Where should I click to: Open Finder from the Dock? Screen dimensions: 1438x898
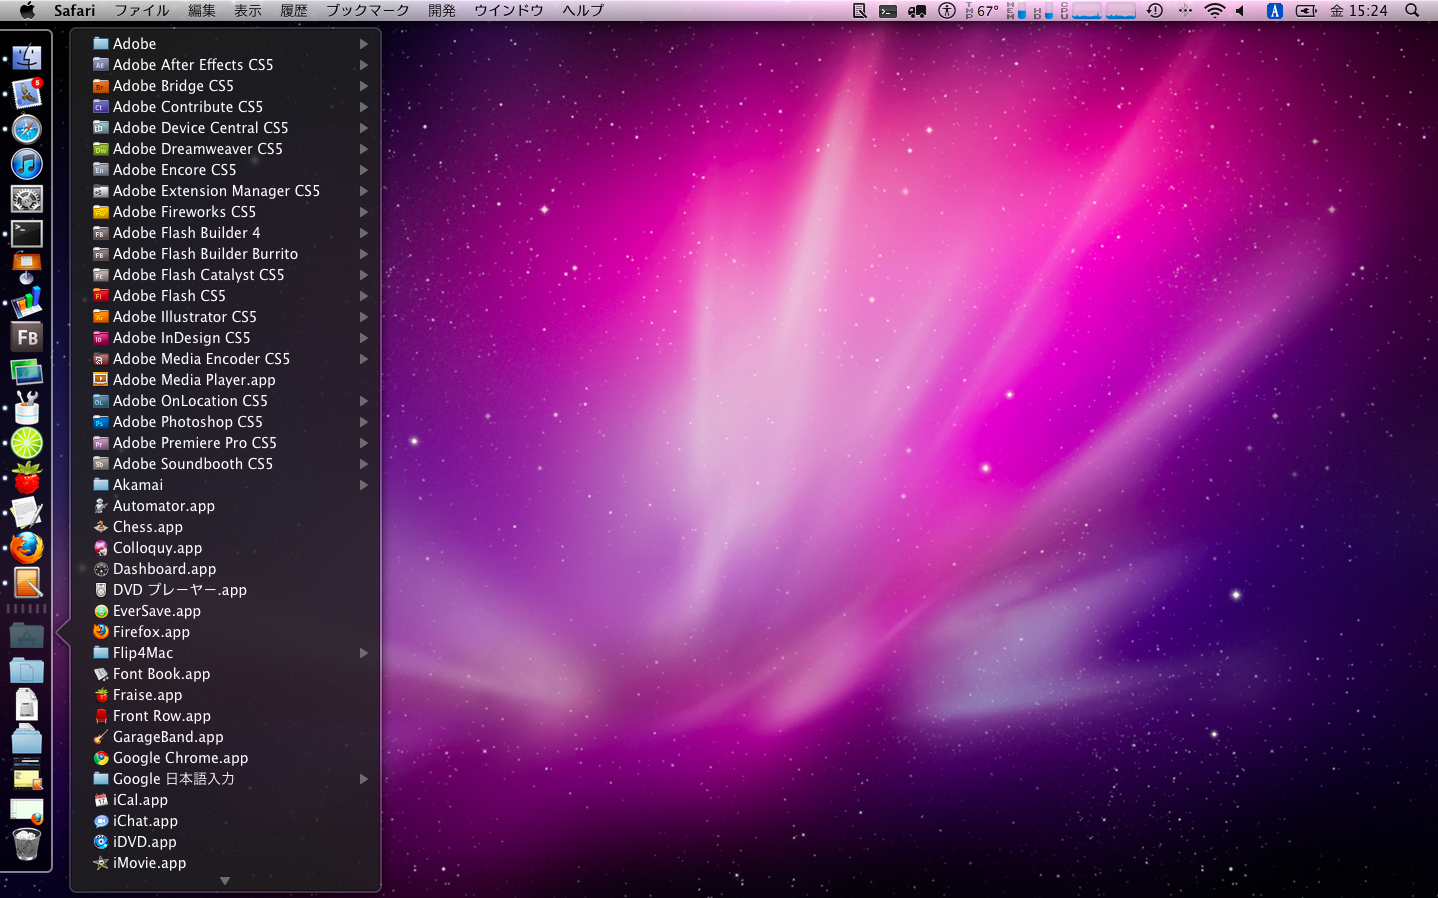[26, 58]
